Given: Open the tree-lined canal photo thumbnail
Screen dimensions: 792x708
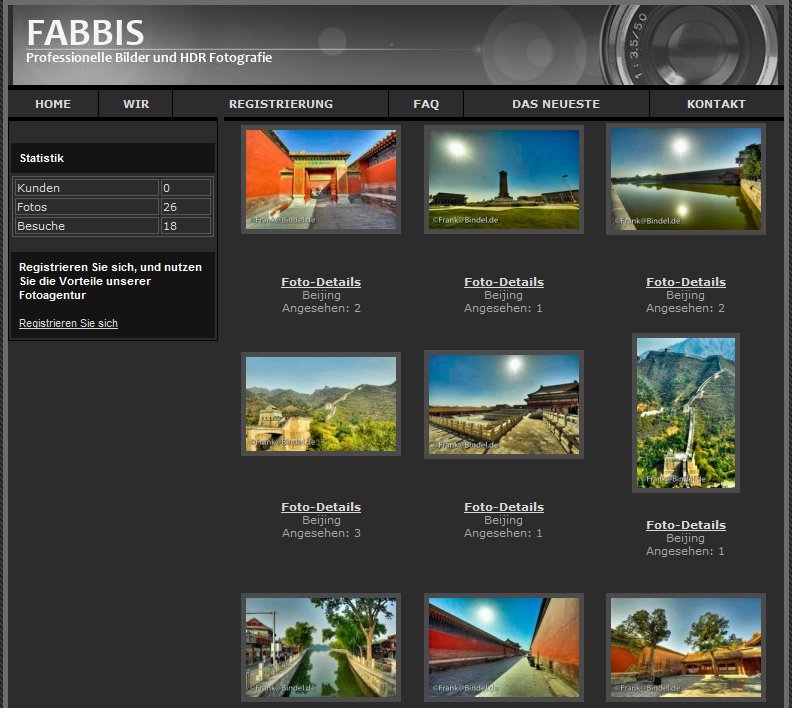Looking at the screenshot, I should [321, 646].
